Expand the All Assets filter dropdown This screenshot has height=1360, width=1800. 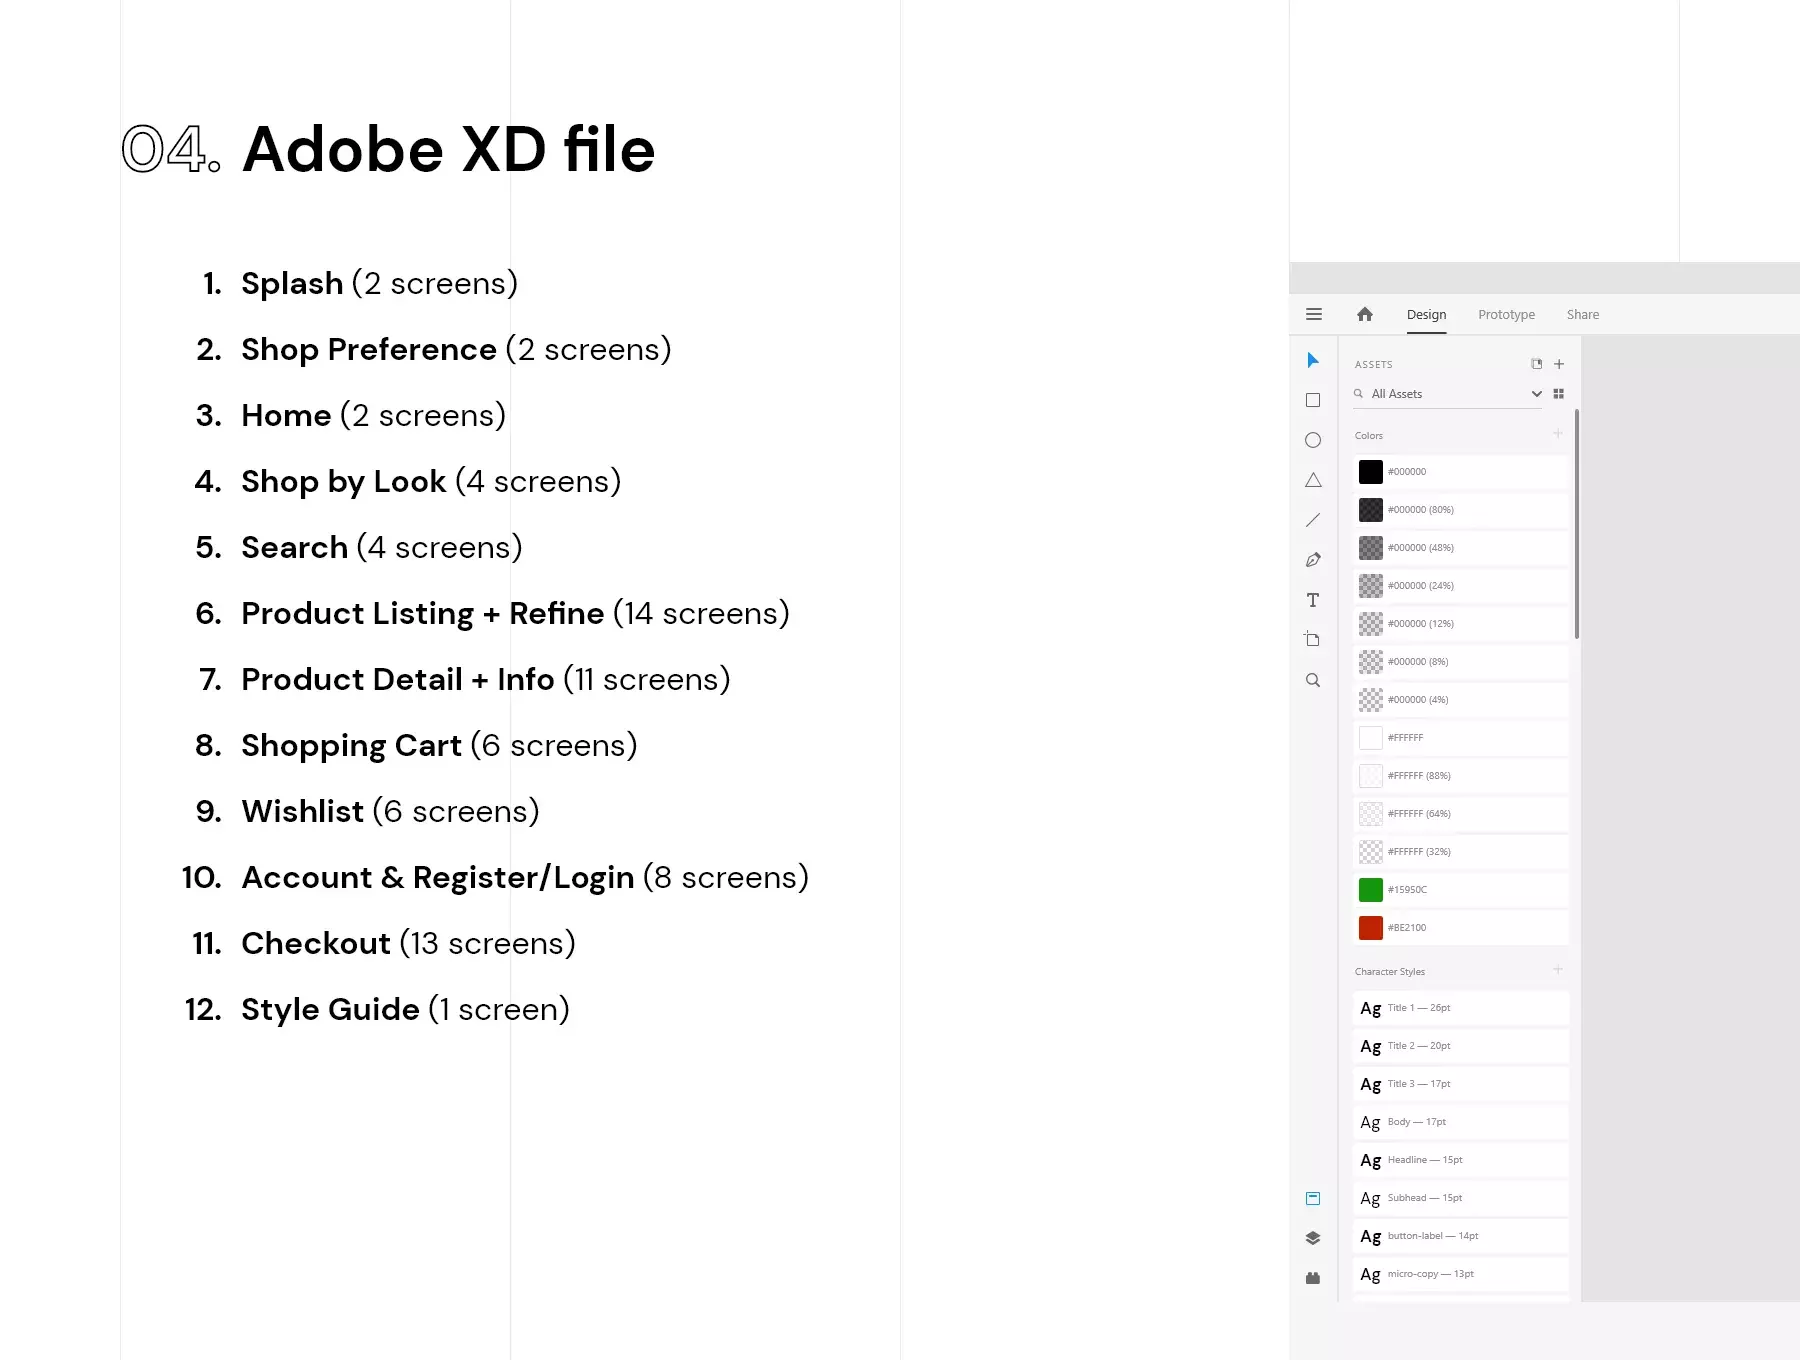1536,394
